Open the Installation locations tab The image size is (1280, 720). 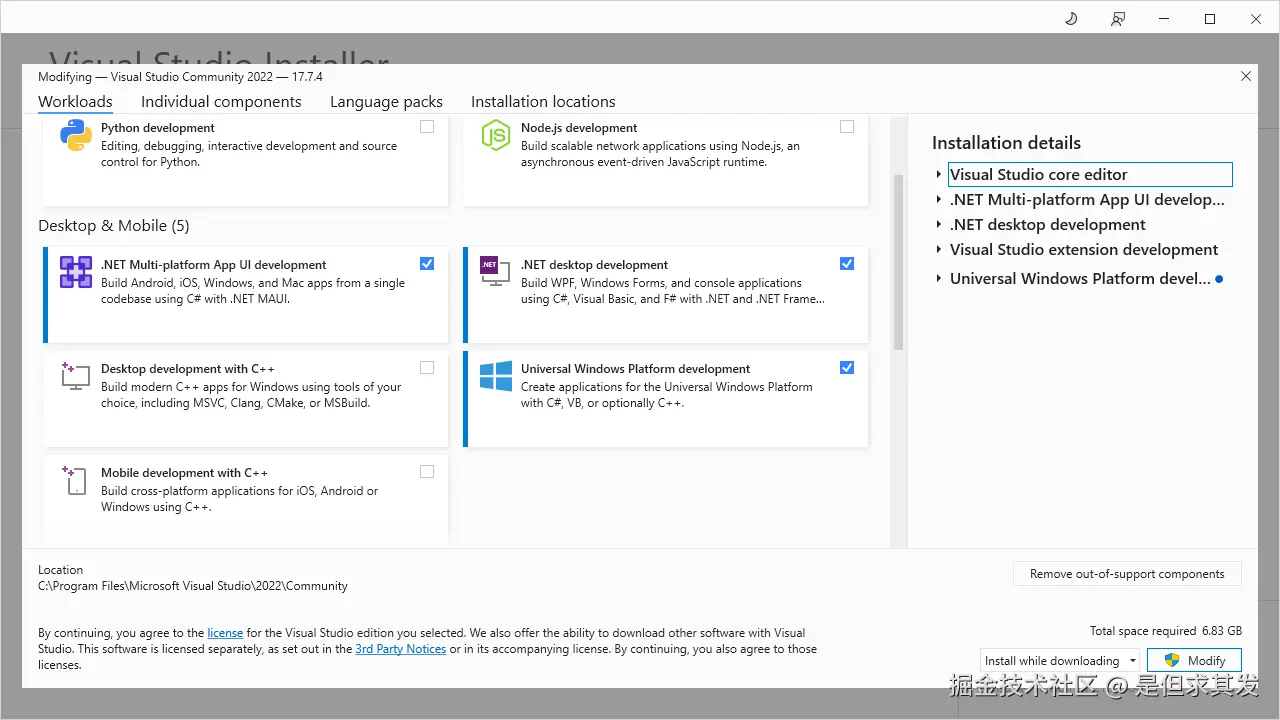[543, 102]
